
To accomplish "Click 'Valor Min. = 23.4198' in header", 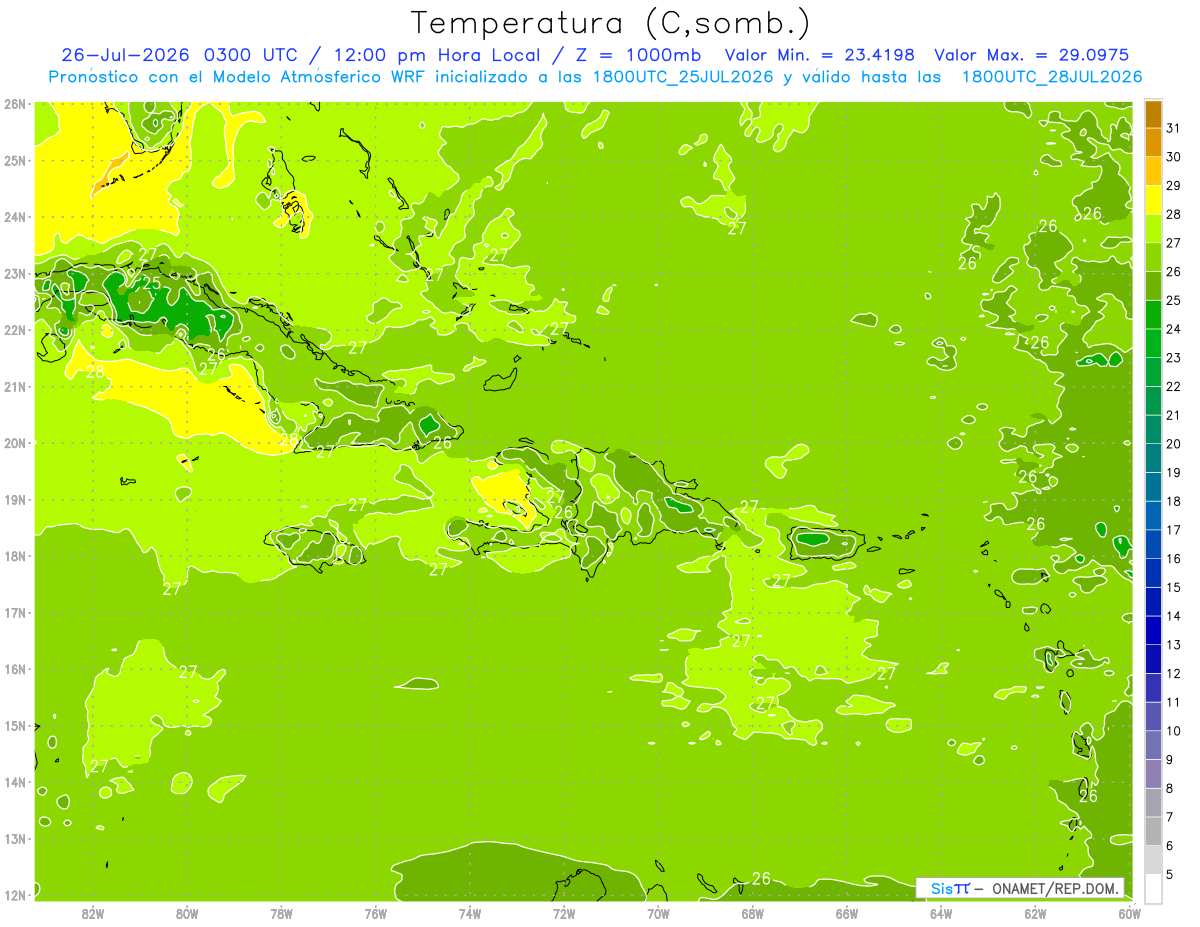I will [819, 55].
